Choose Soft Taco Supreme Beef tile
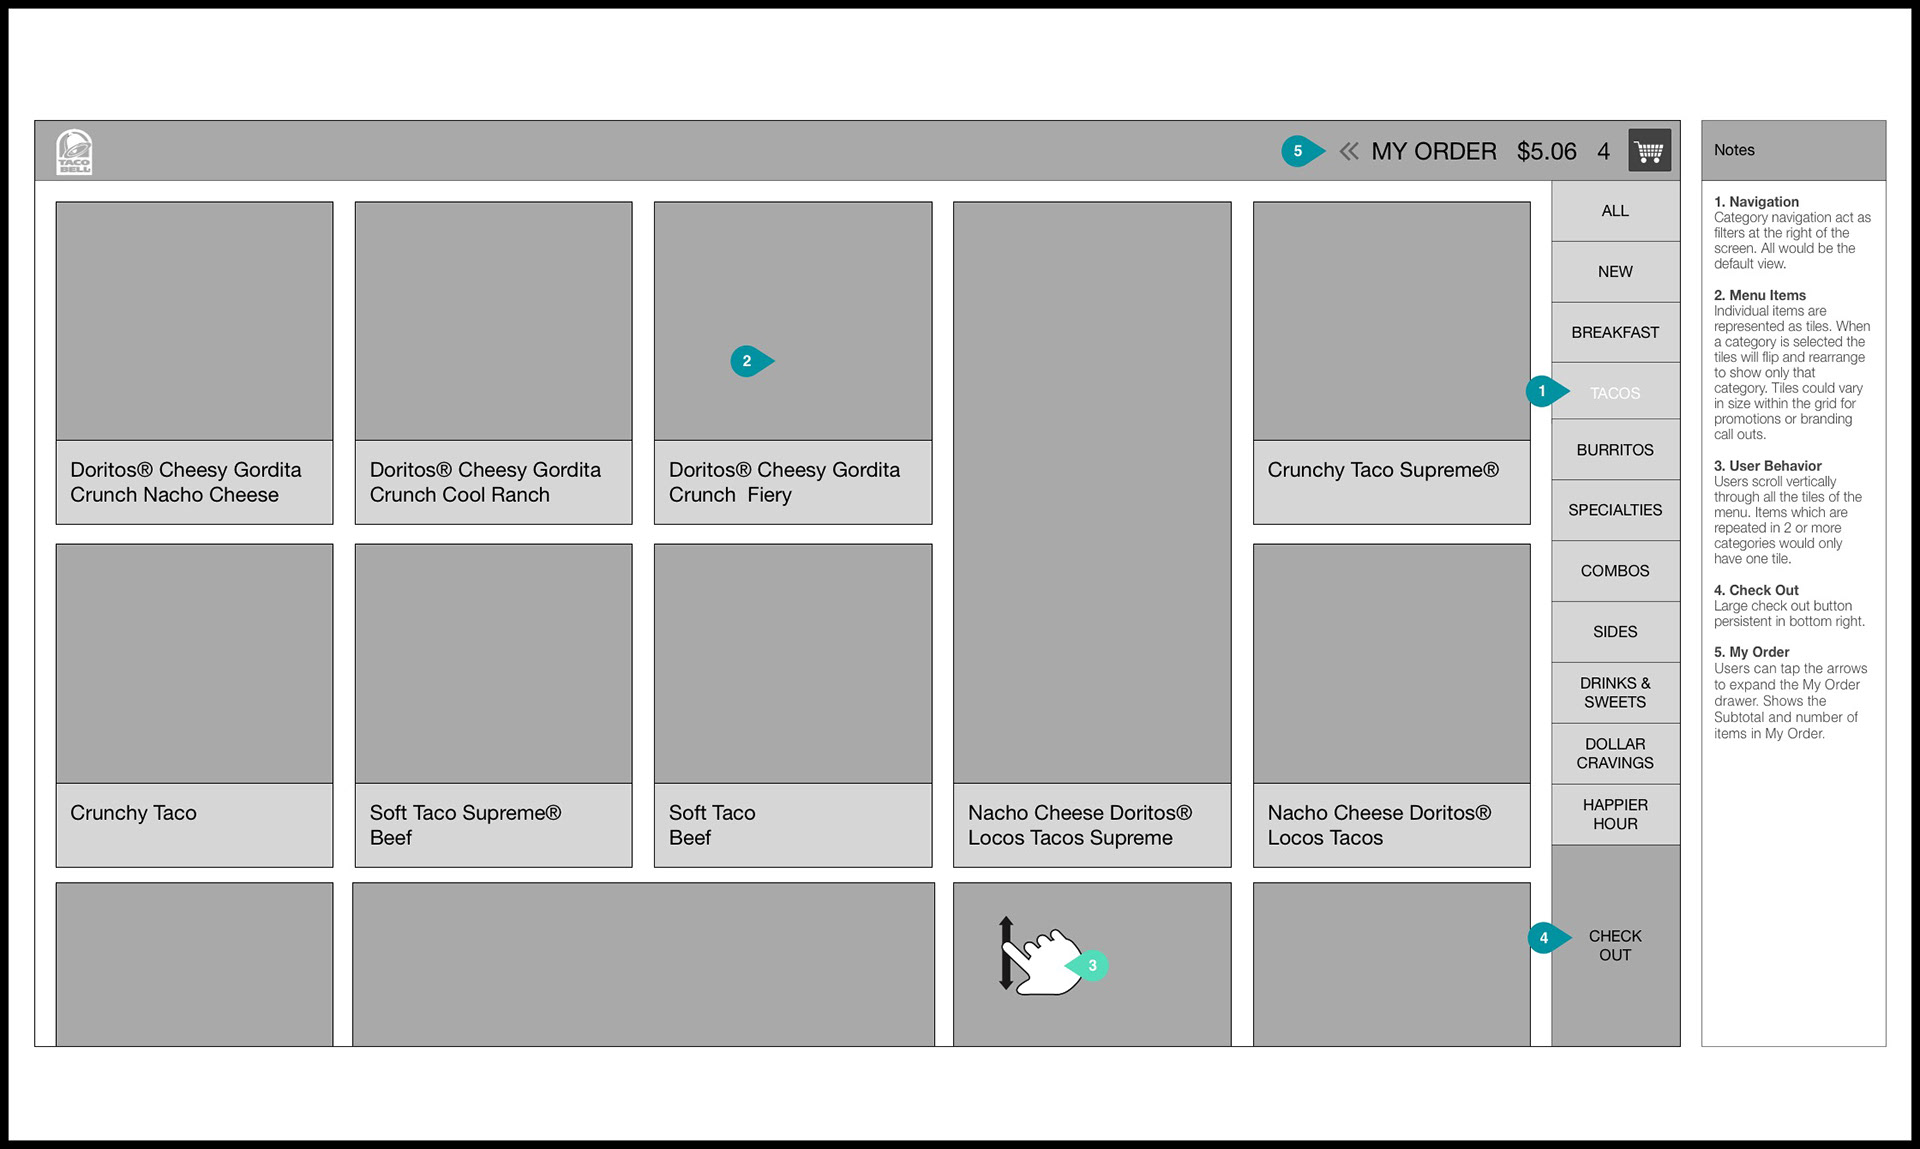The height and width of the screenshot is (1149, 1920). tap(493, 705)
